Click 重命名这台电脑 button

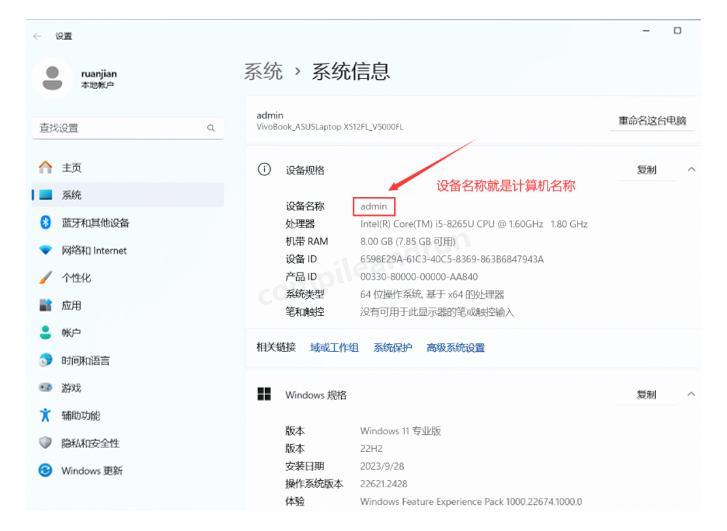[x=652, y=121]
